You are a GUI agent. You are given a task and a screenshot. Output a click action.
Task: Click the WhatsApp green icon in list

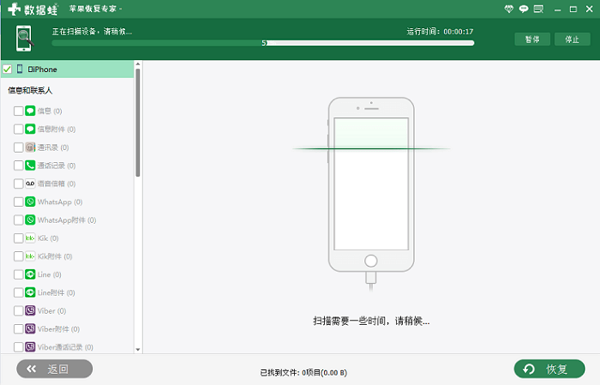[30, 202]
